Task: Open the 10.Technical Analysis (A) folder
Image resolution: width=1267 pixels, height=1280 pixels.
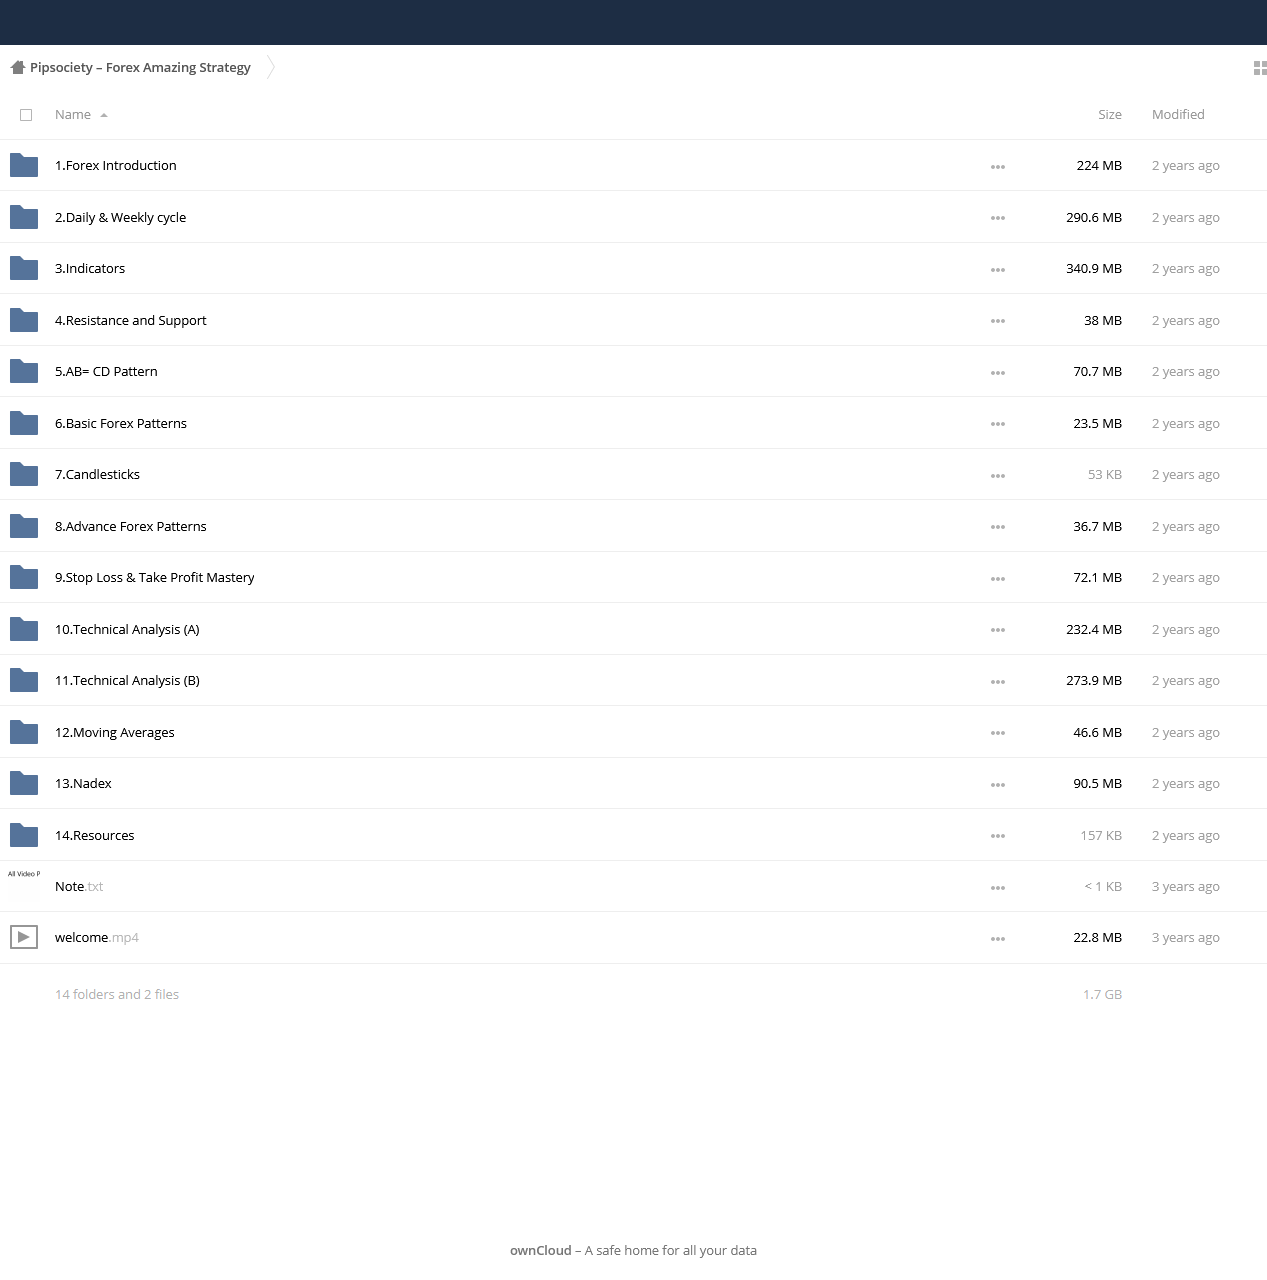Action: (127, 629)
